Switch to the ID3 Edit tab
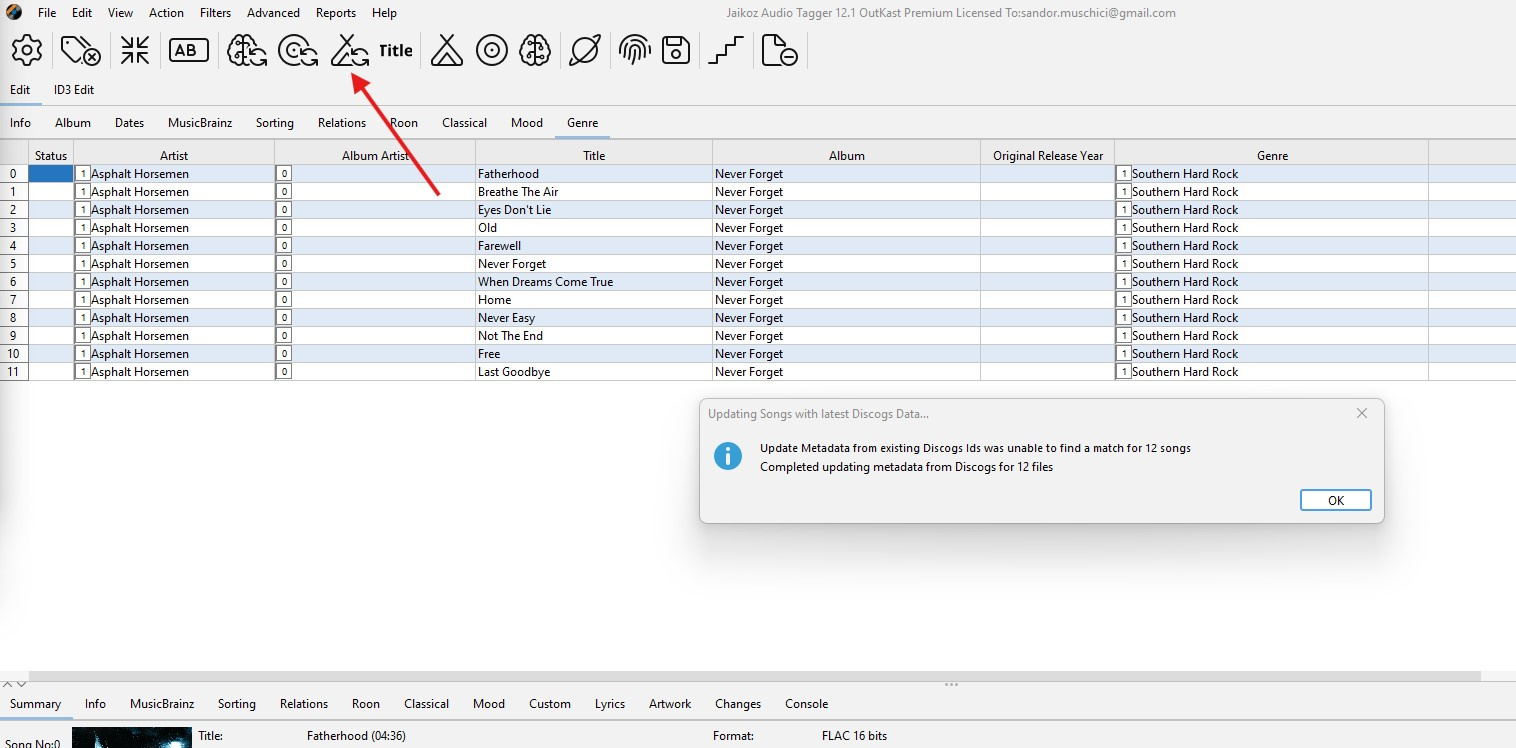The width and height of the screenshot is (1516, 748). (x=74, y=90)
